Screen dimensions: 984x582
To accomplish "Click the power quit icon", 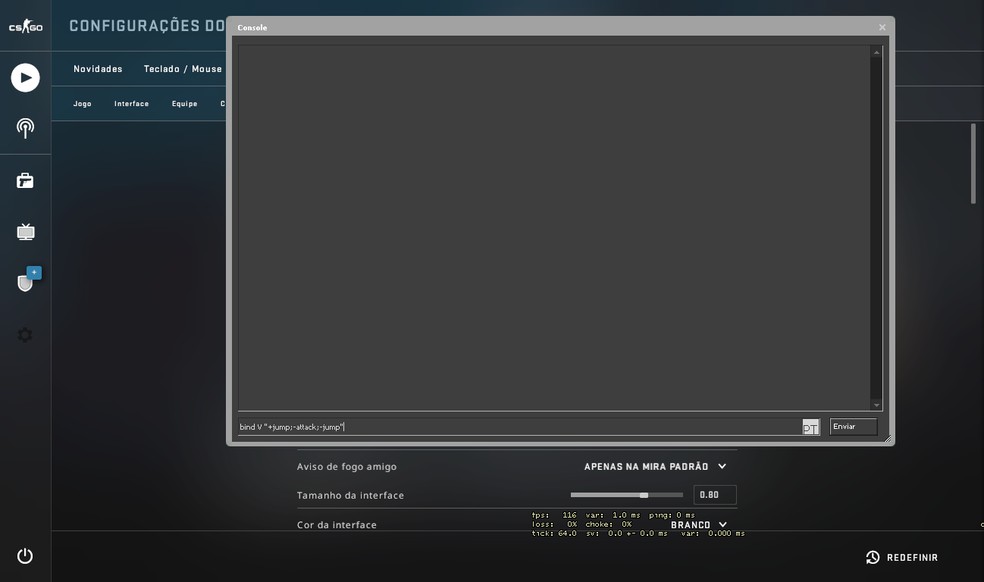I will [25, 556].
